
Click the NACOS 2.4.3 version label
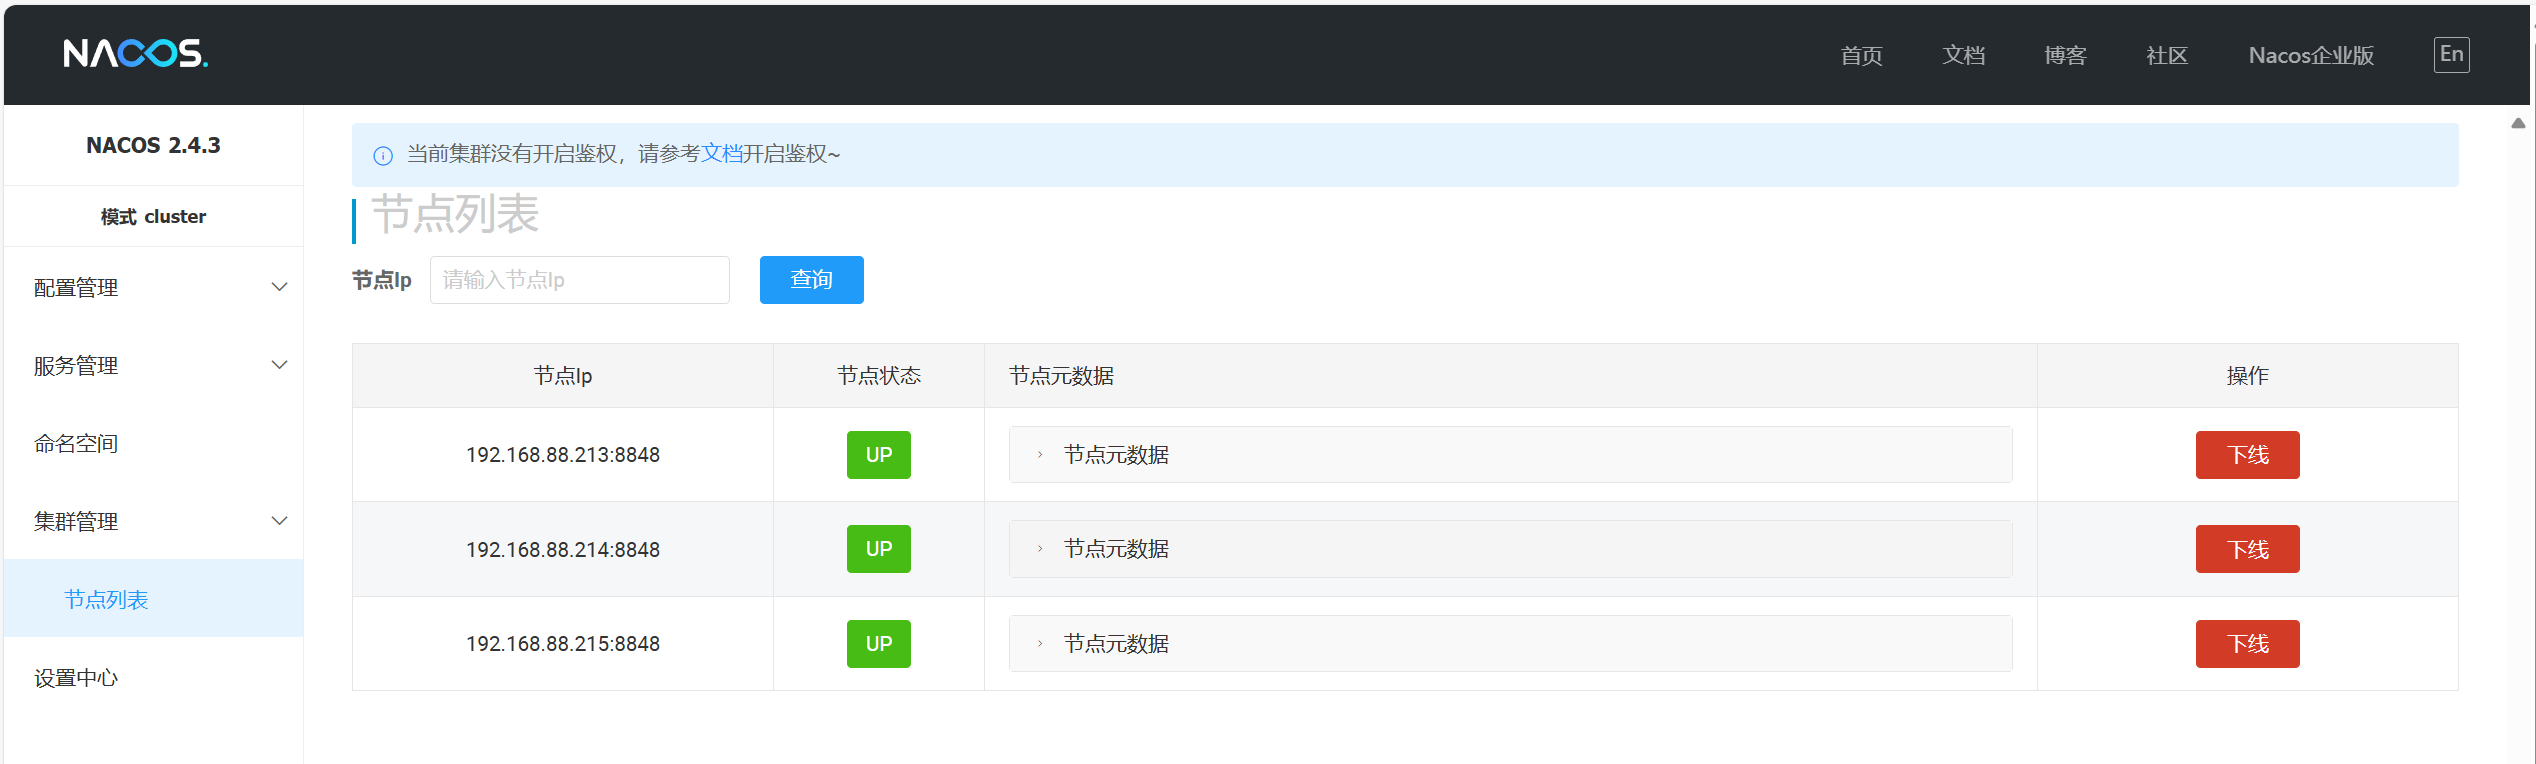[x=153, y=145]
